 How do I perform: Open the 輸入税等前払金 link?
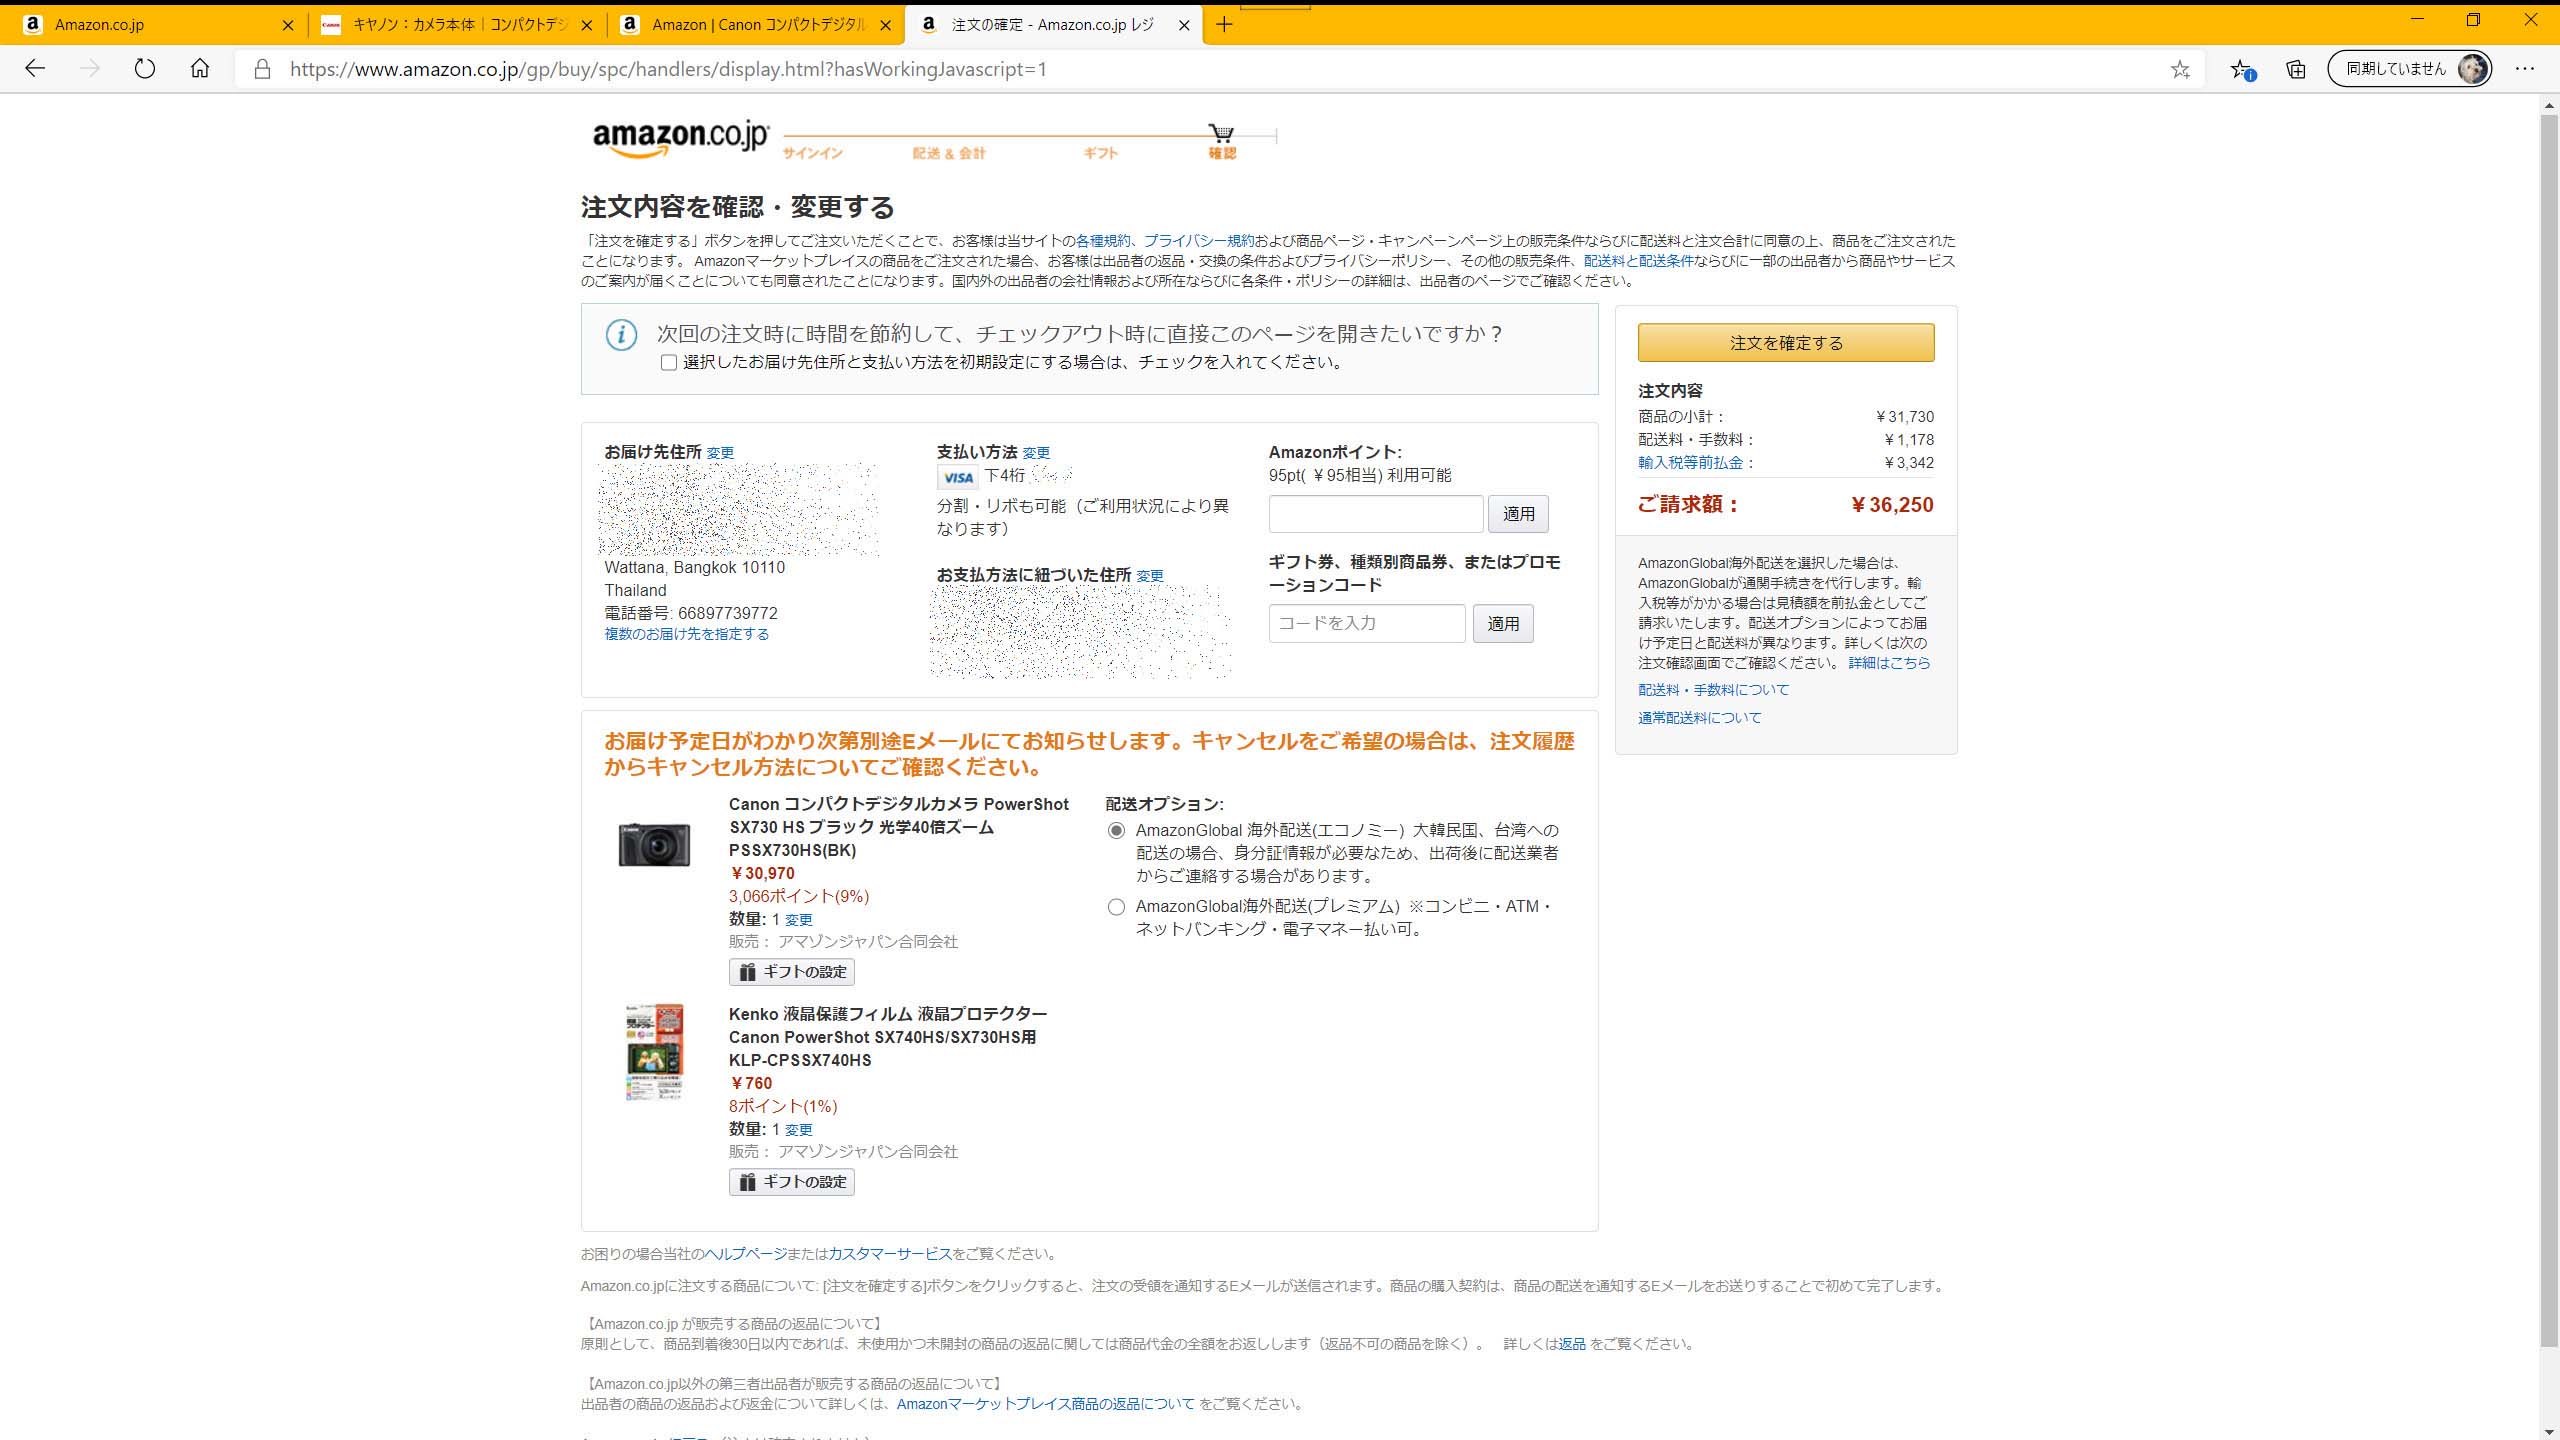[1690, 463]
